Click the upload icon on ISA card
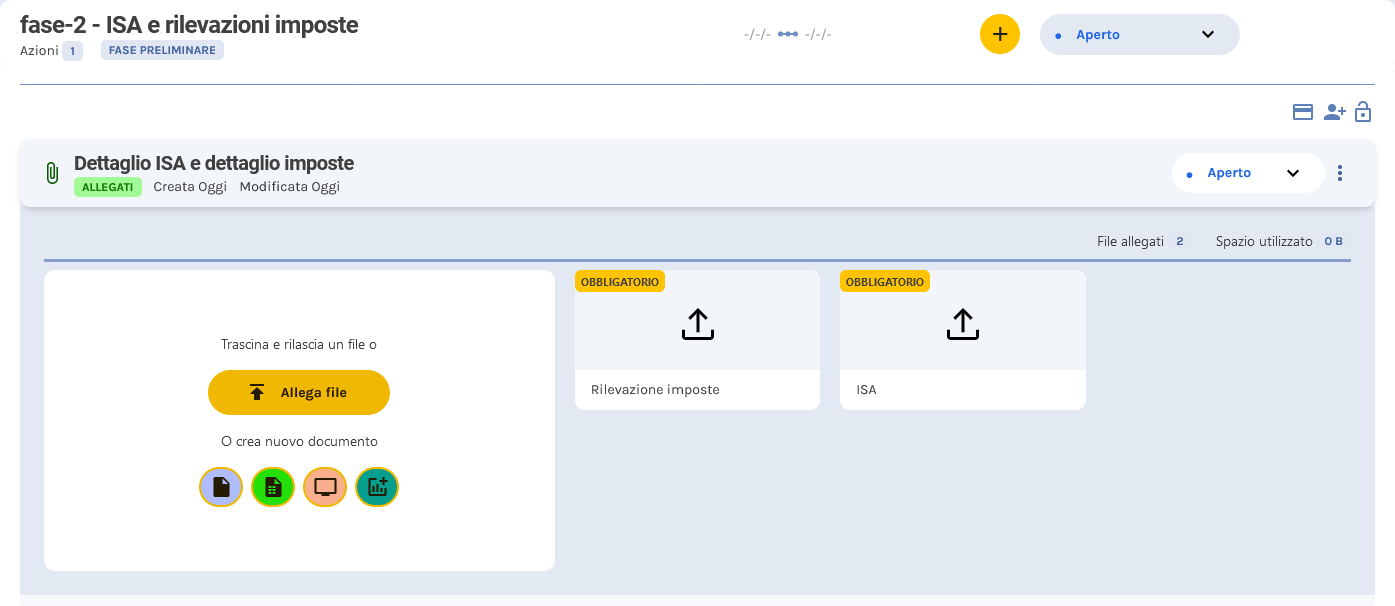The height and width of the screenshot is (606, 1395). click(x=962, y=323)
